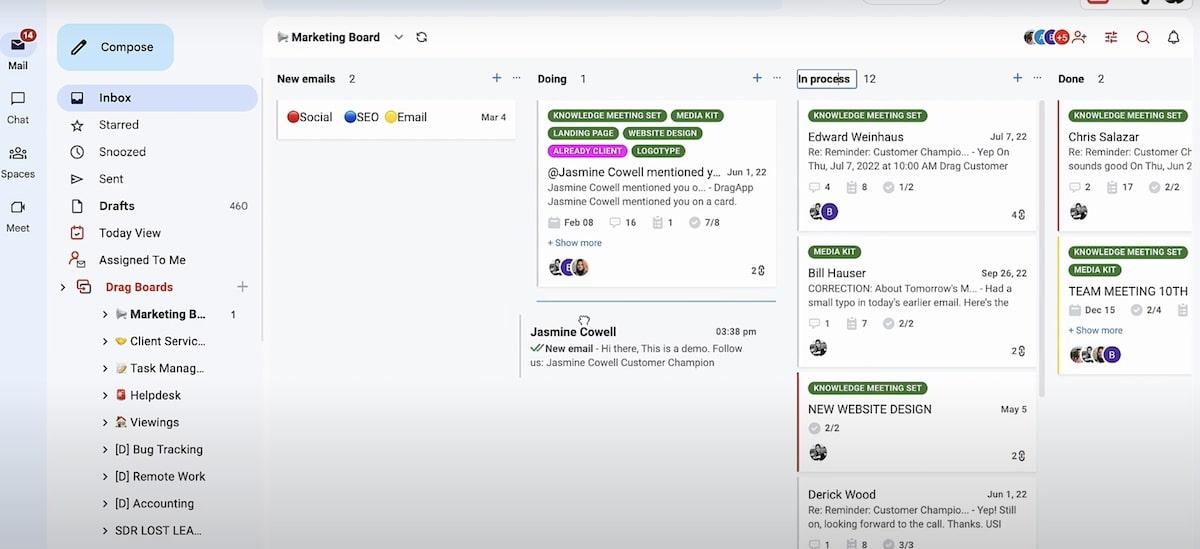Open New emails column options menu
Image resolution: width=1200 pixels, height=549 pixels.
pyautogui.click(x=517, y=78)
